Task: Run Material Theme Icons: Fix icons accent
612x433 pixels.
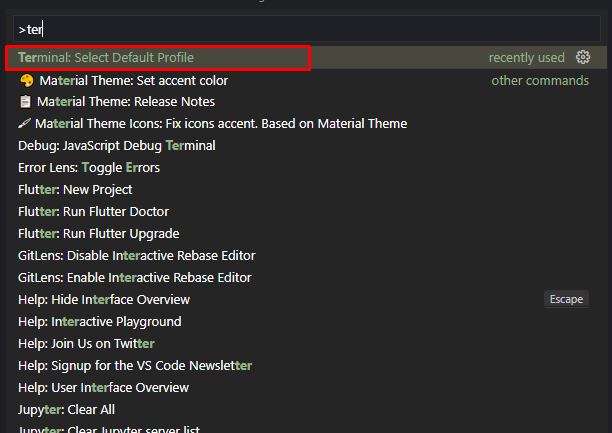Action: click(306, 124)
